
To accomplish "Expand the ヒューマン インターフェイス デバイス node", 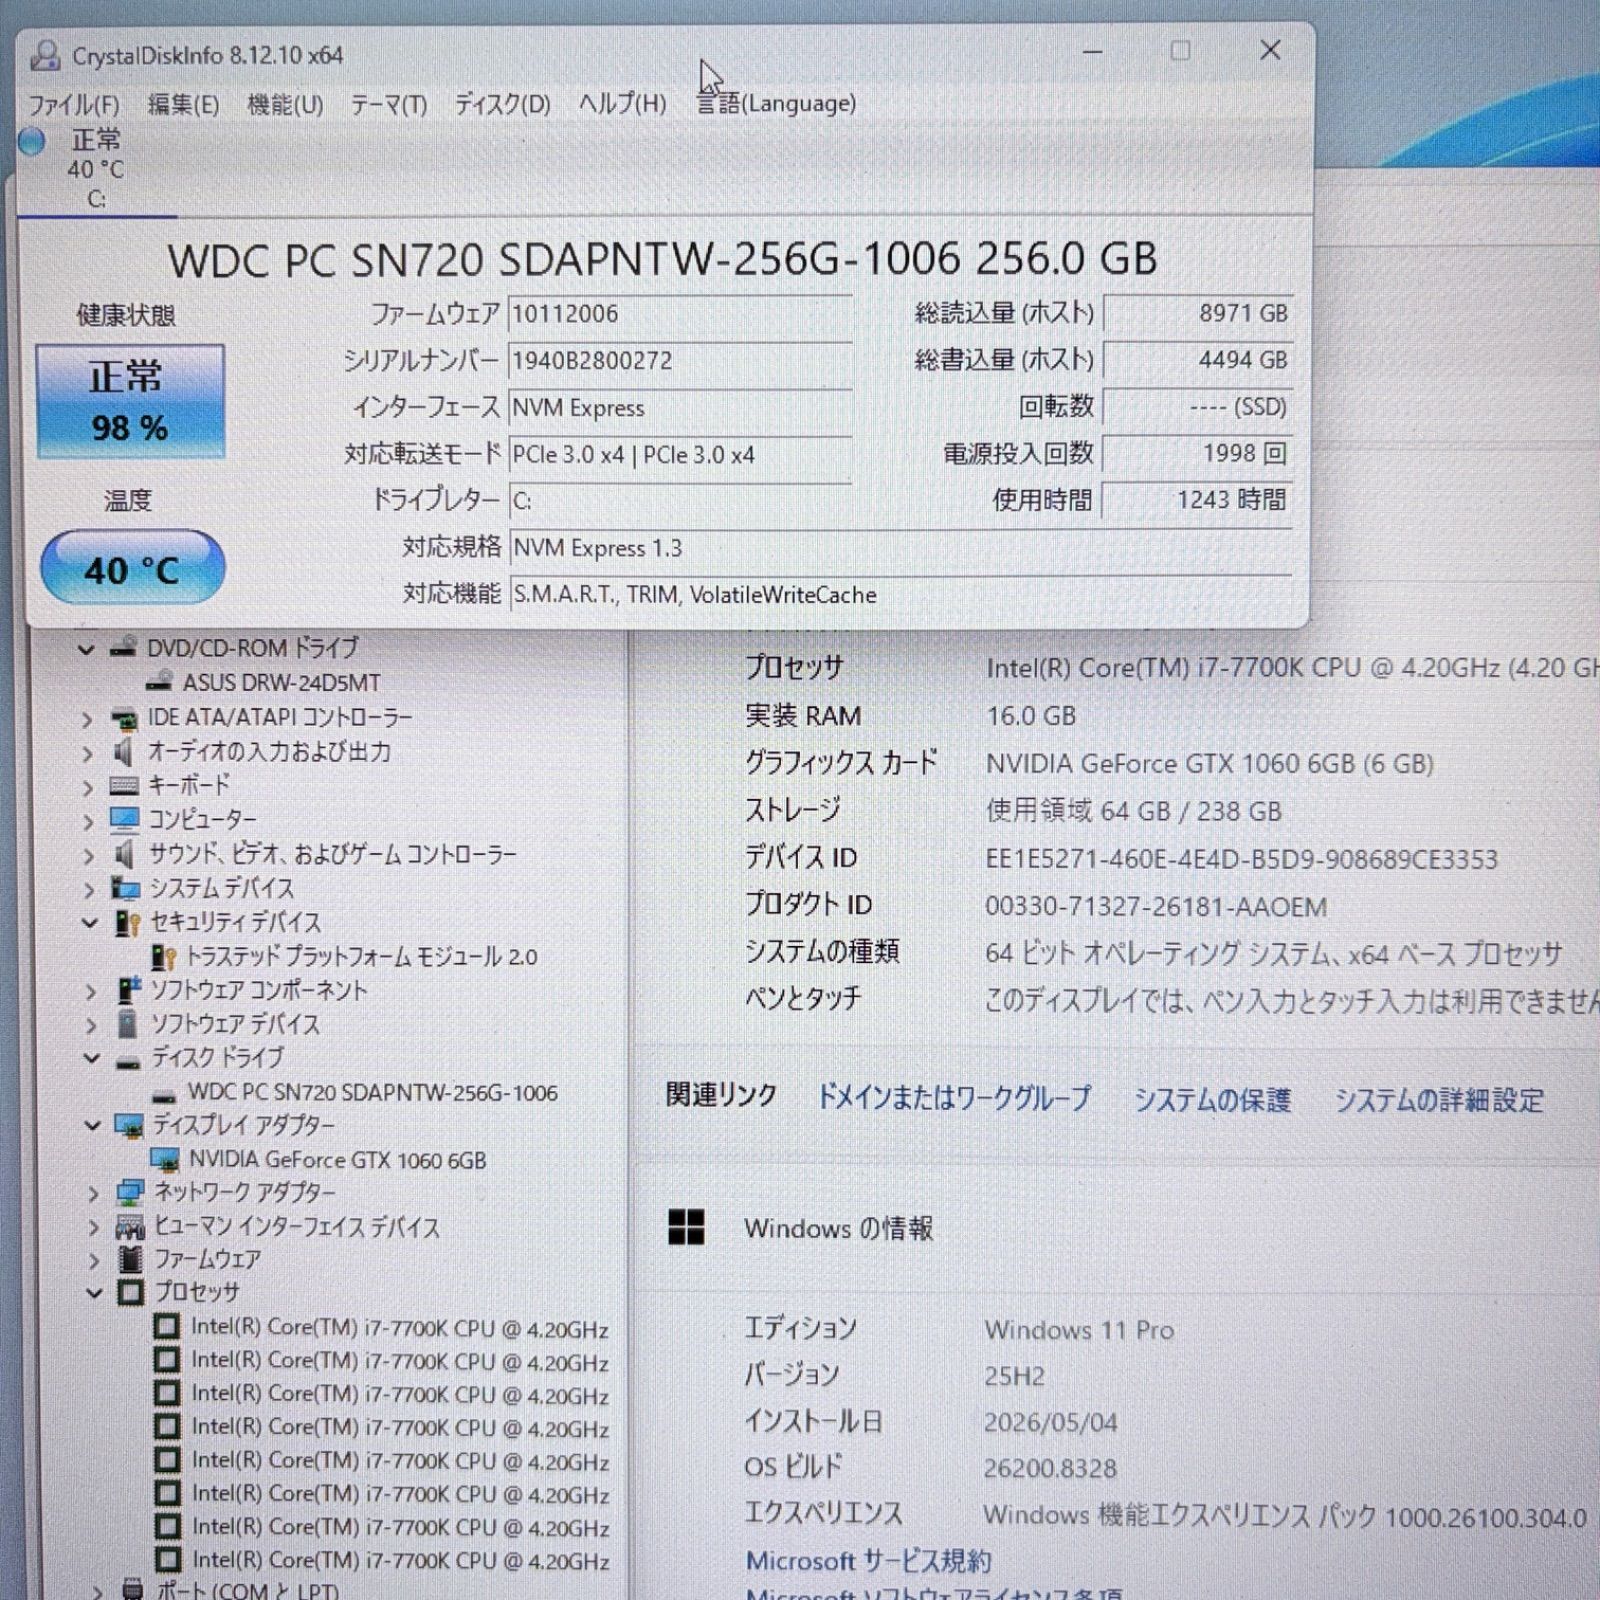I will (x=94, y=1228).
